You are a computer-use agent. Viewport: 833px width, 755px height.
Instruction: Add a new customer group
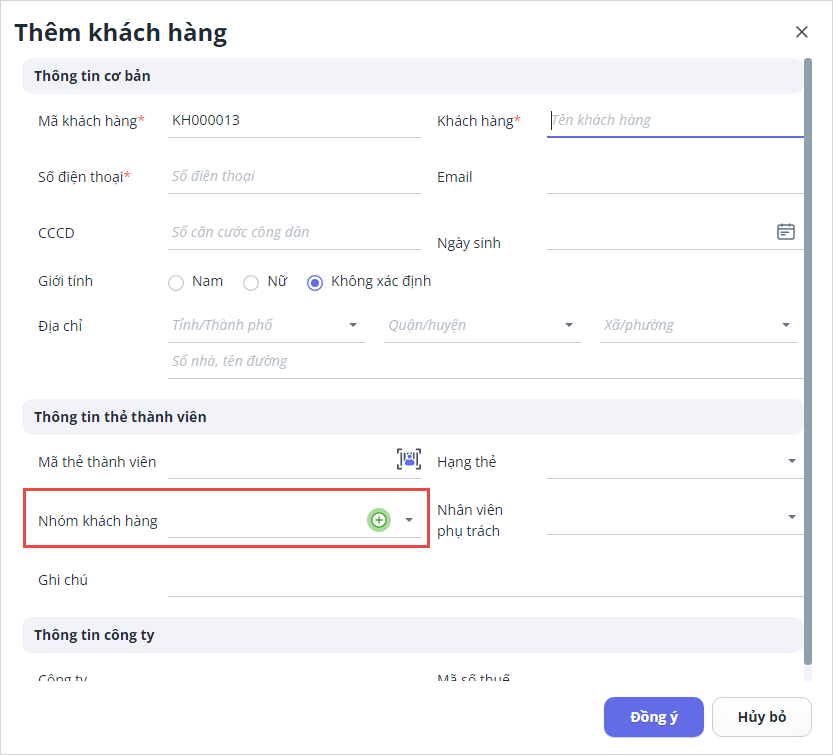point(379,520)
